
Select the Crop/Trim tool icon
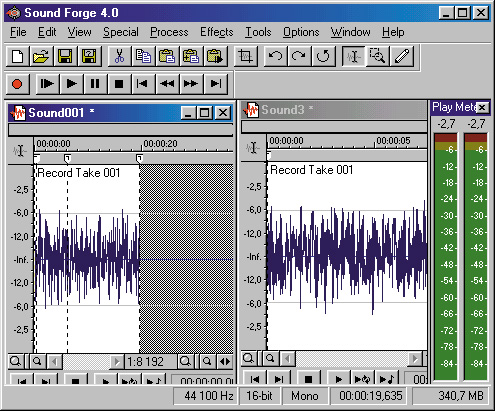[246, 56]
